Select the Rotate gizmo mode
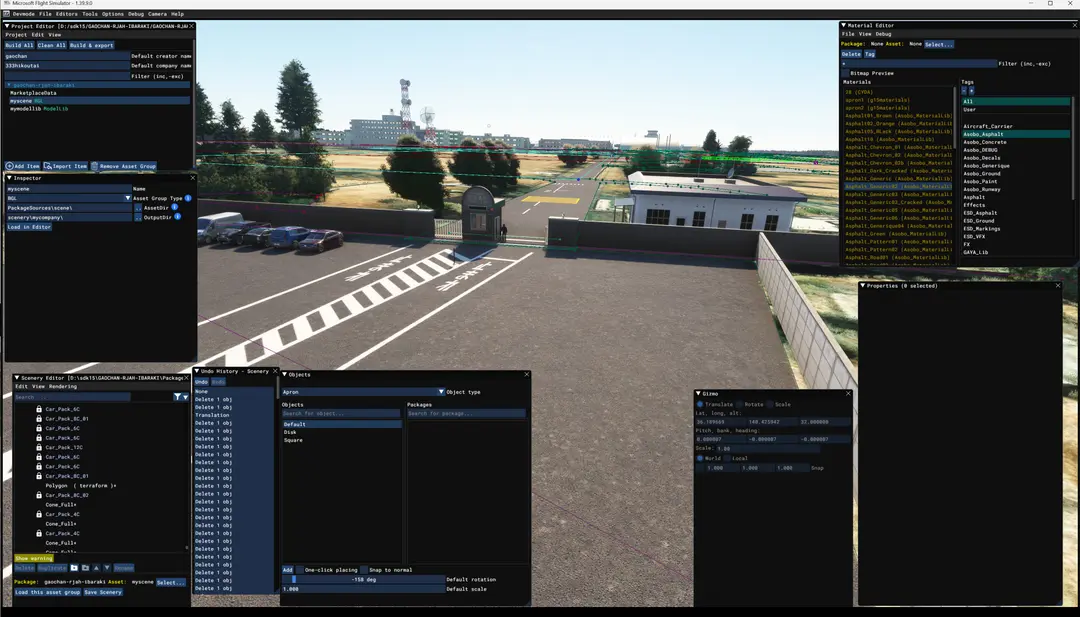This screenshot has height=617, width=1080. pos(740,404)
